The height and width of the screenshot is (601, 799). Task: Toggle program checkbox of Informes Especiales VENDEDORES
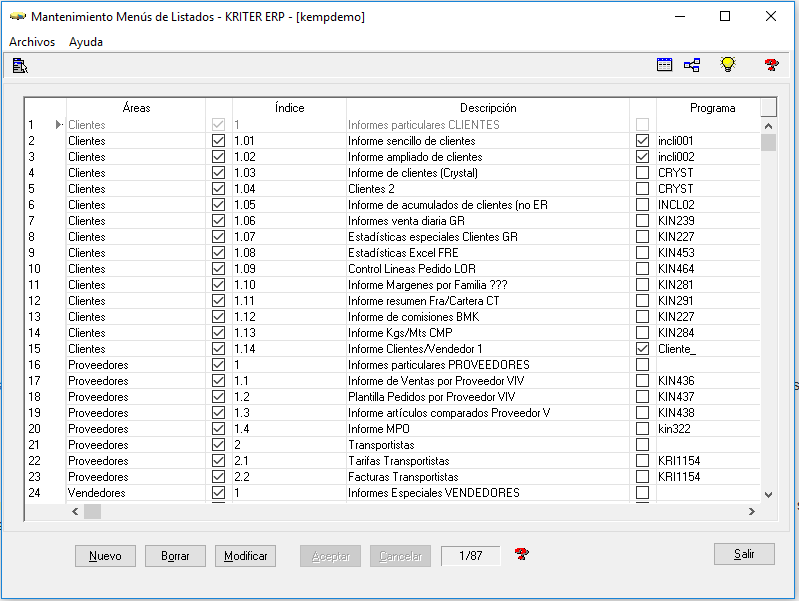click(x=643, y=492)
